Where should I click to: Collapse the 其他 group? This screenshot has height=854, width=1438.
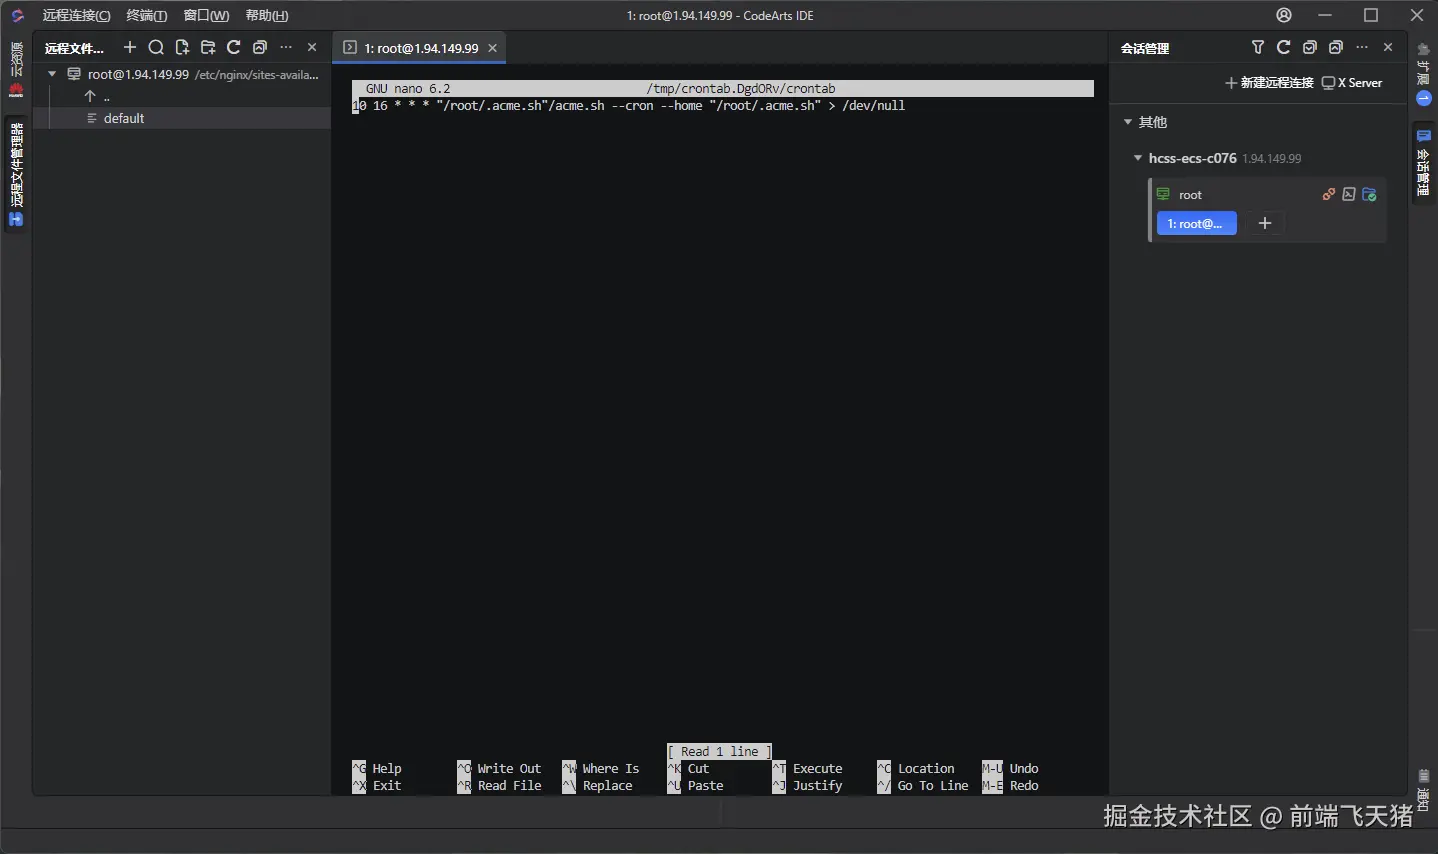(x=1128, y=122)
